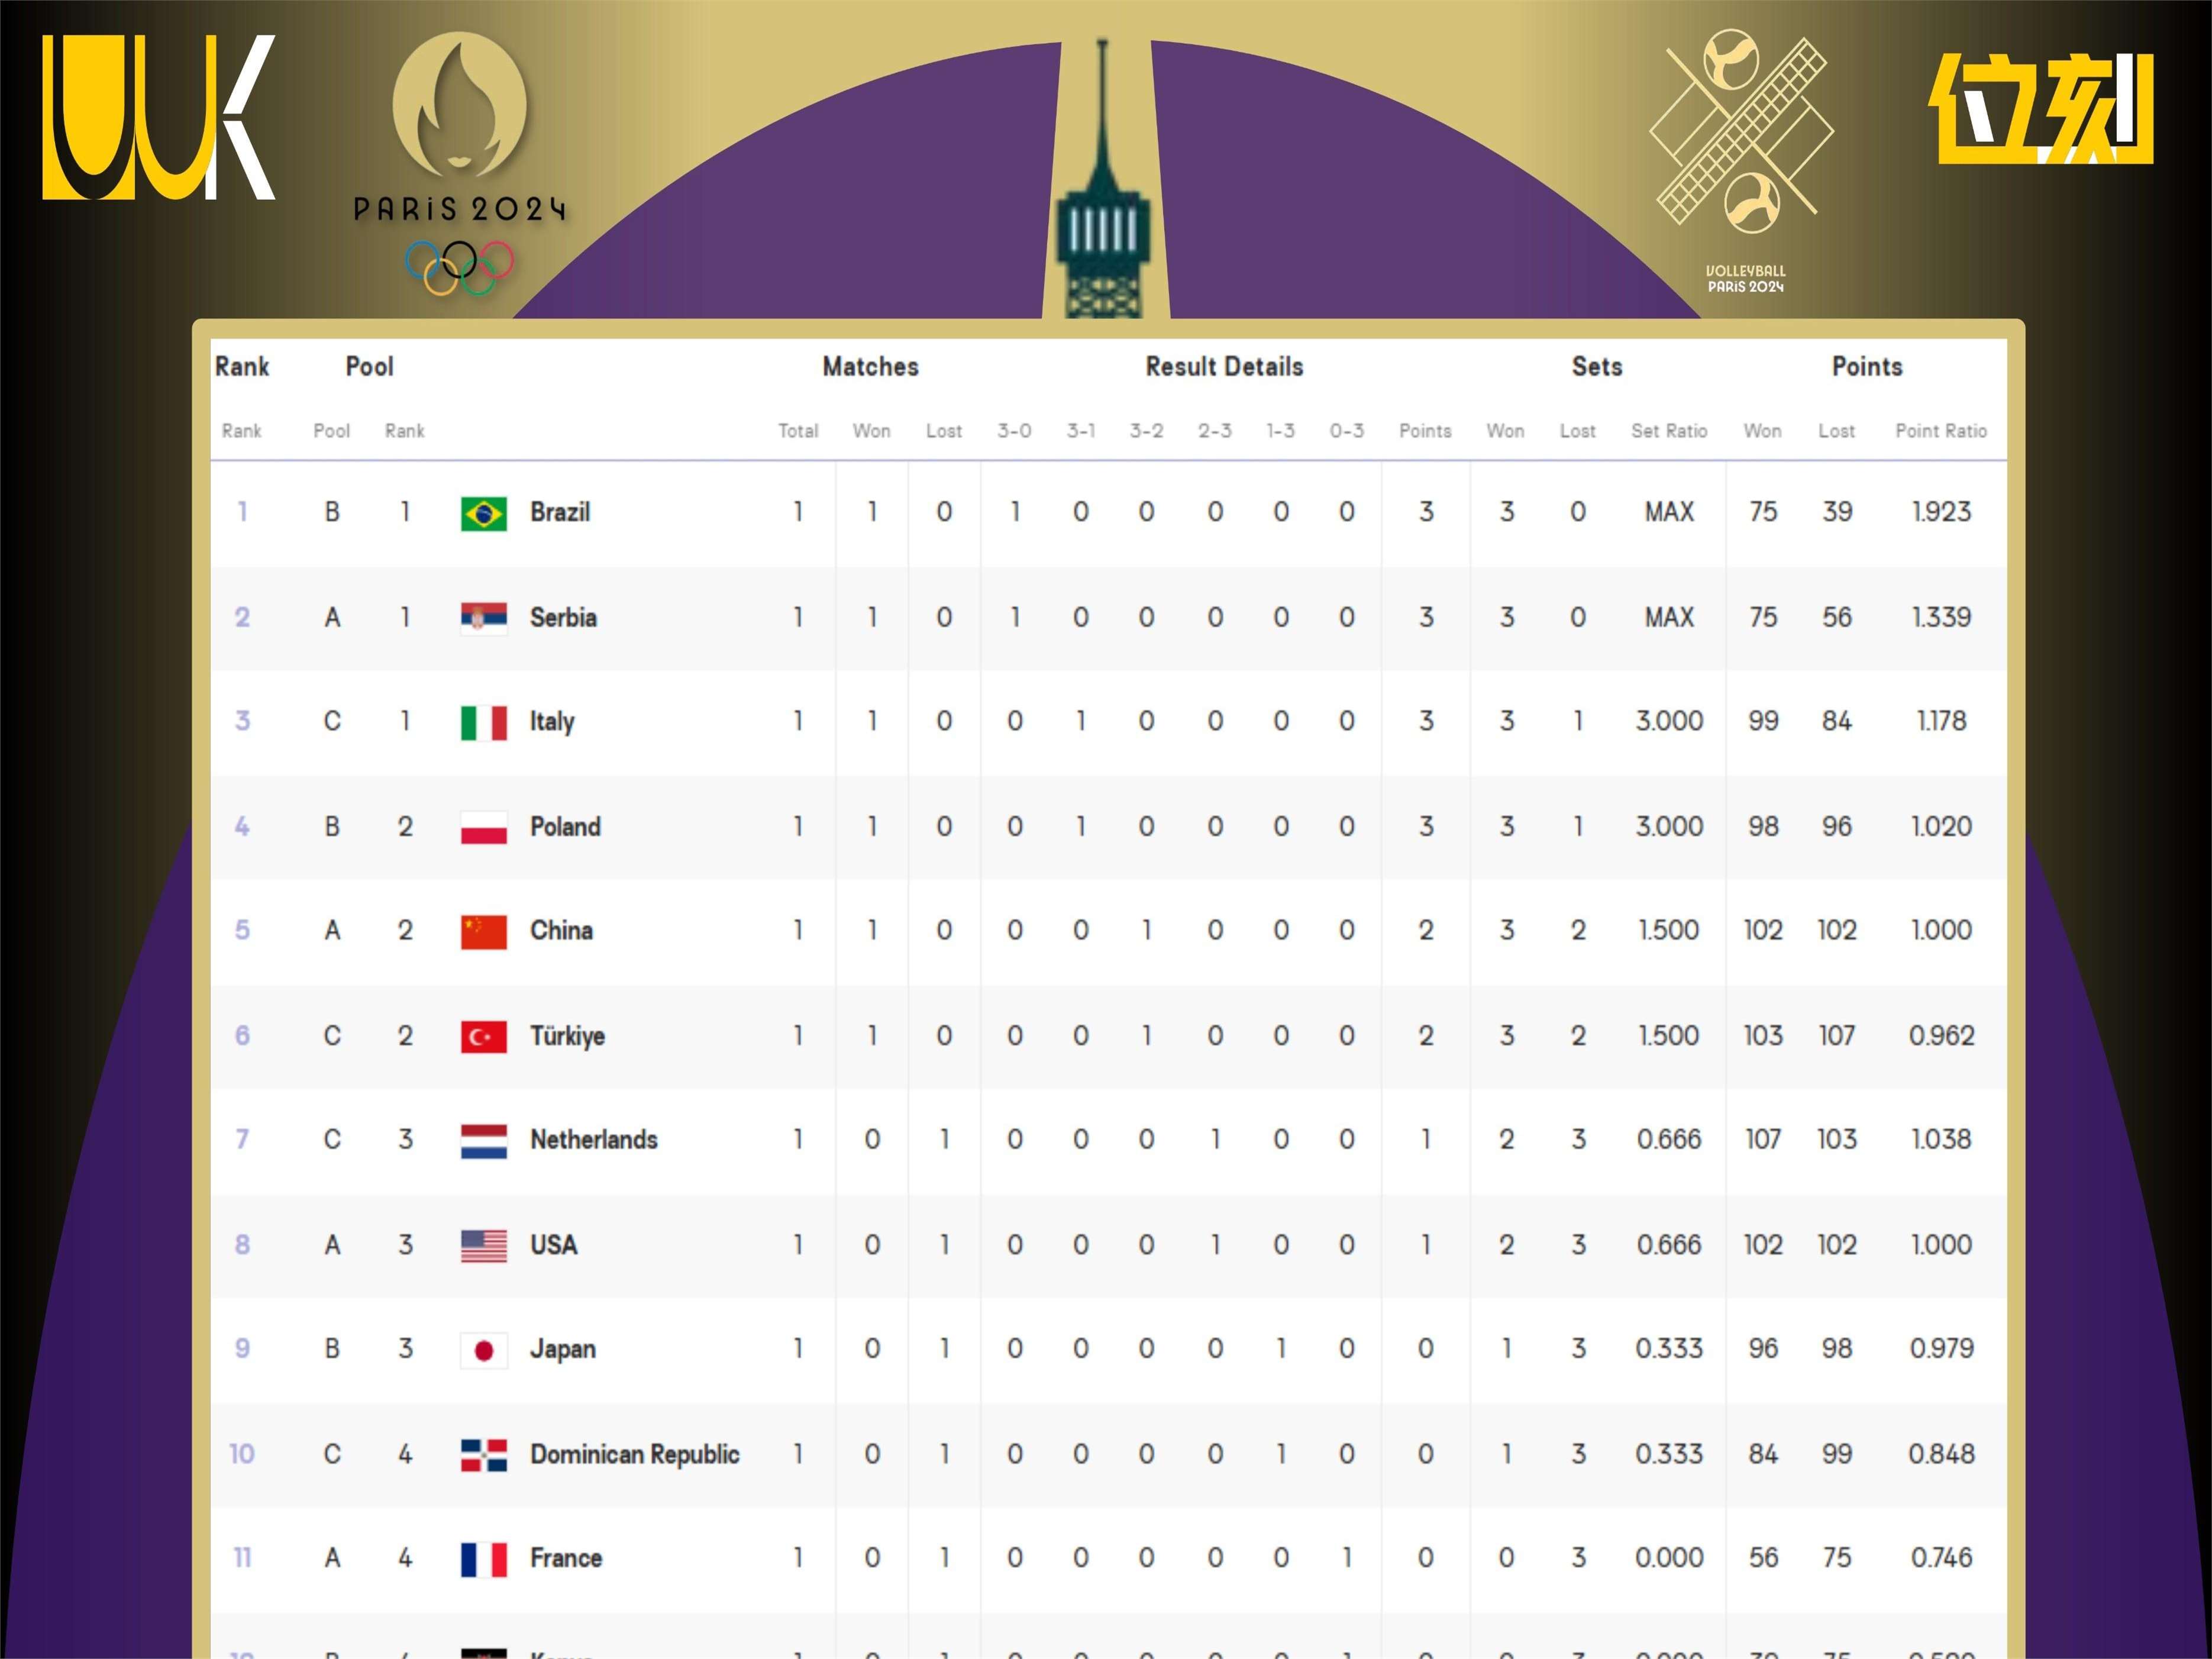The image size is (2212, 1659).
Task: Click the Serbia flag icon
Action: 483,618
